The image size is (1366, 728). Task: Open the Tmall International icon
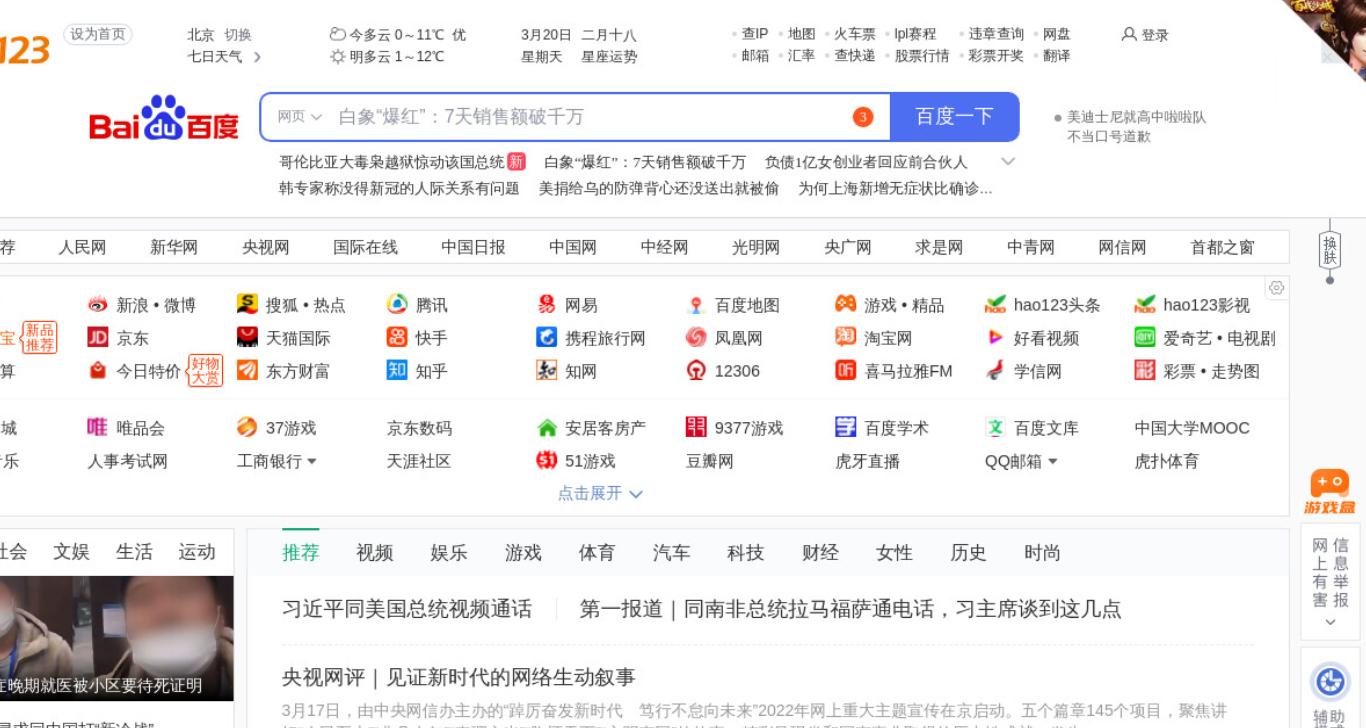[246, 338]
